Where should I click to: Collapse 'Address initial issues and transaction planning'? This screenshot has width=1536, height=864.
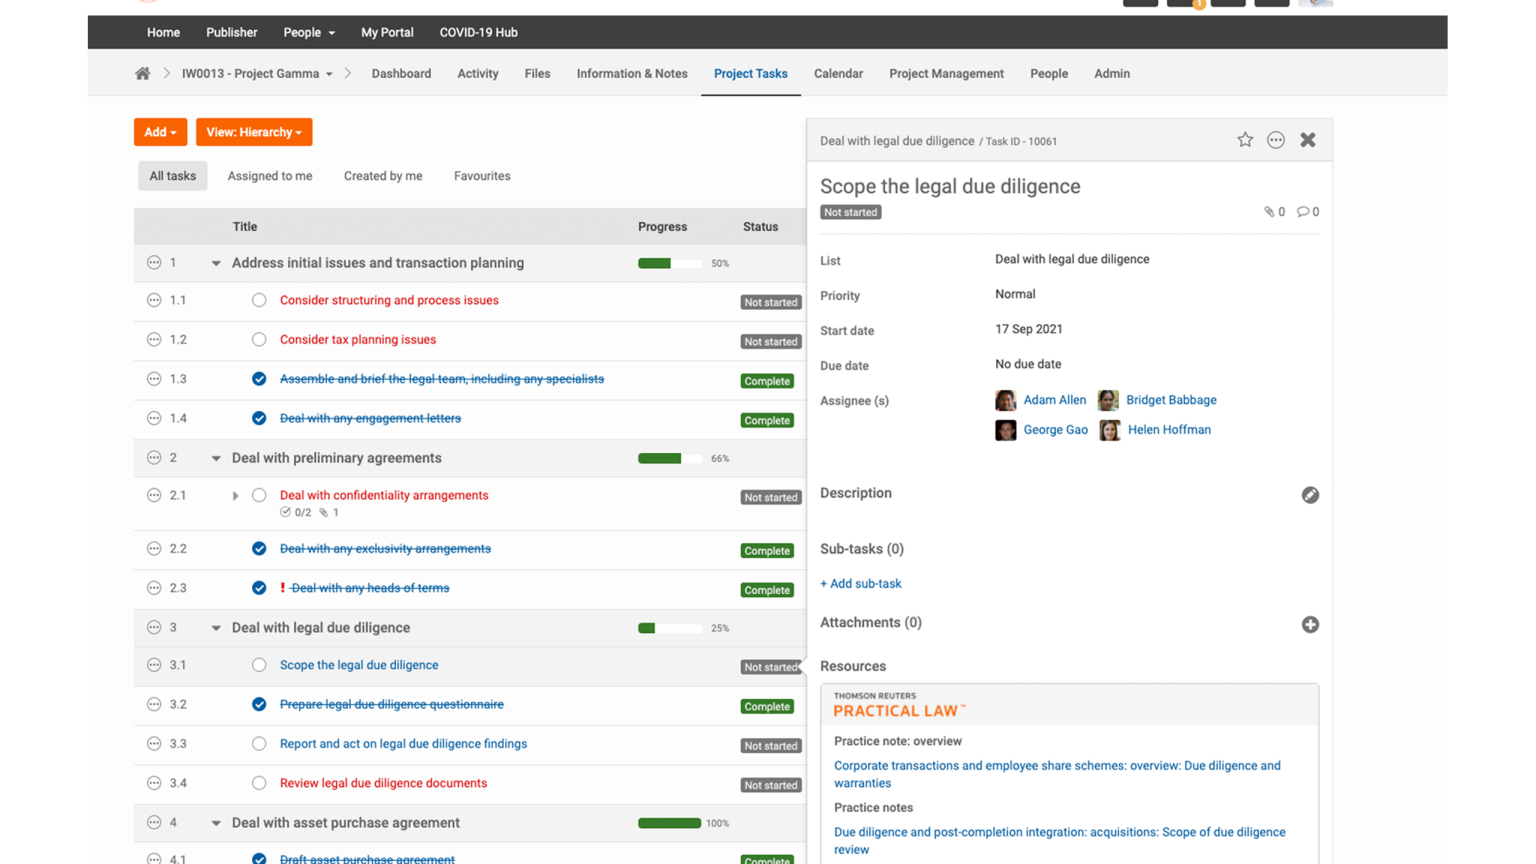215,263
